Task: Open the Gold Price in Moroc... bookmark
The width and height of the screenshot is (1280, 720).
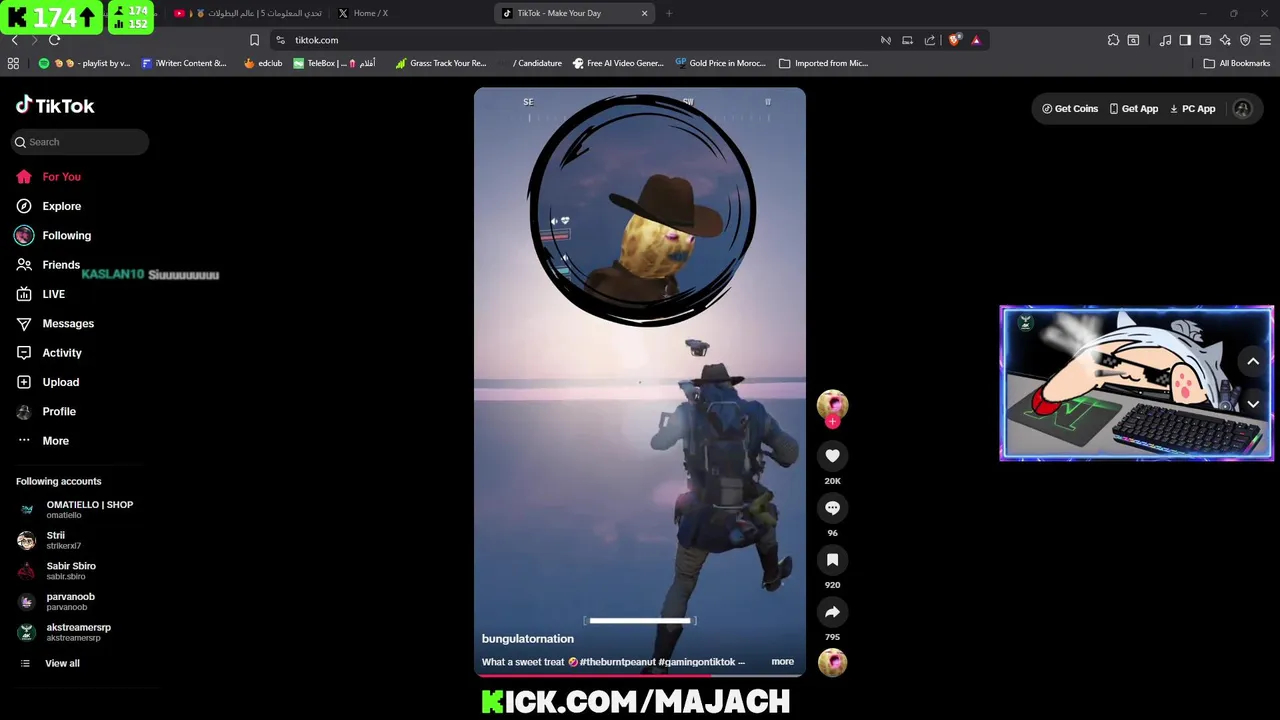Action: click(720, 63)
